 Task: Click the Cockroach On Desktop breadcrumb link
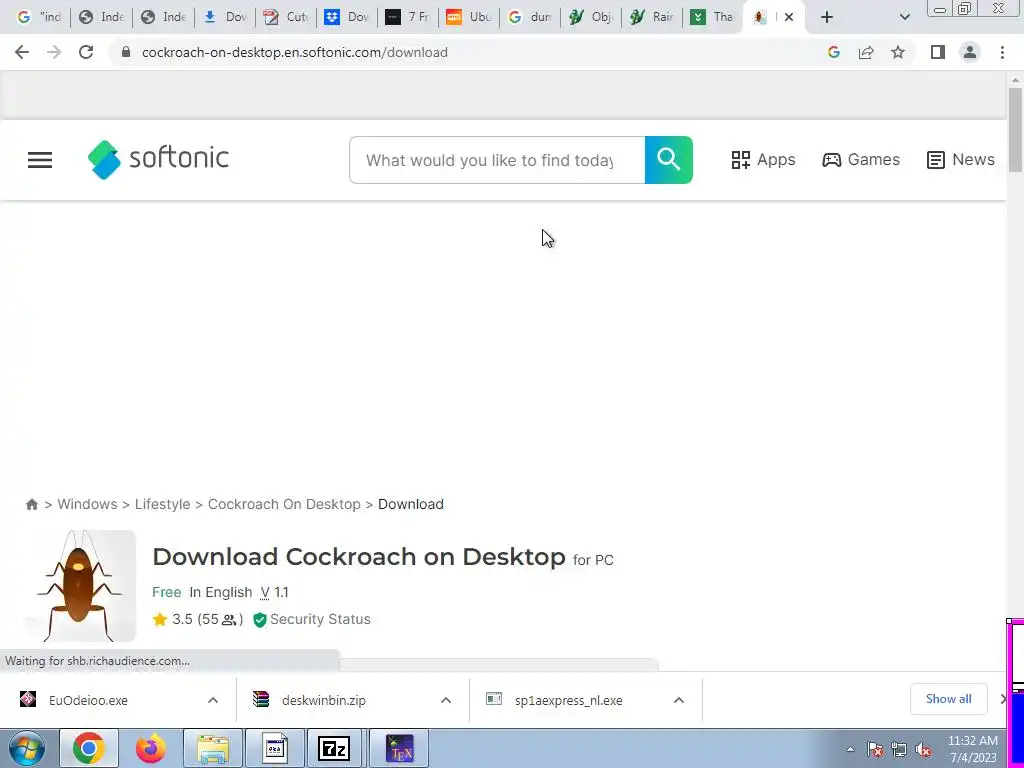(x=284, y=504)
